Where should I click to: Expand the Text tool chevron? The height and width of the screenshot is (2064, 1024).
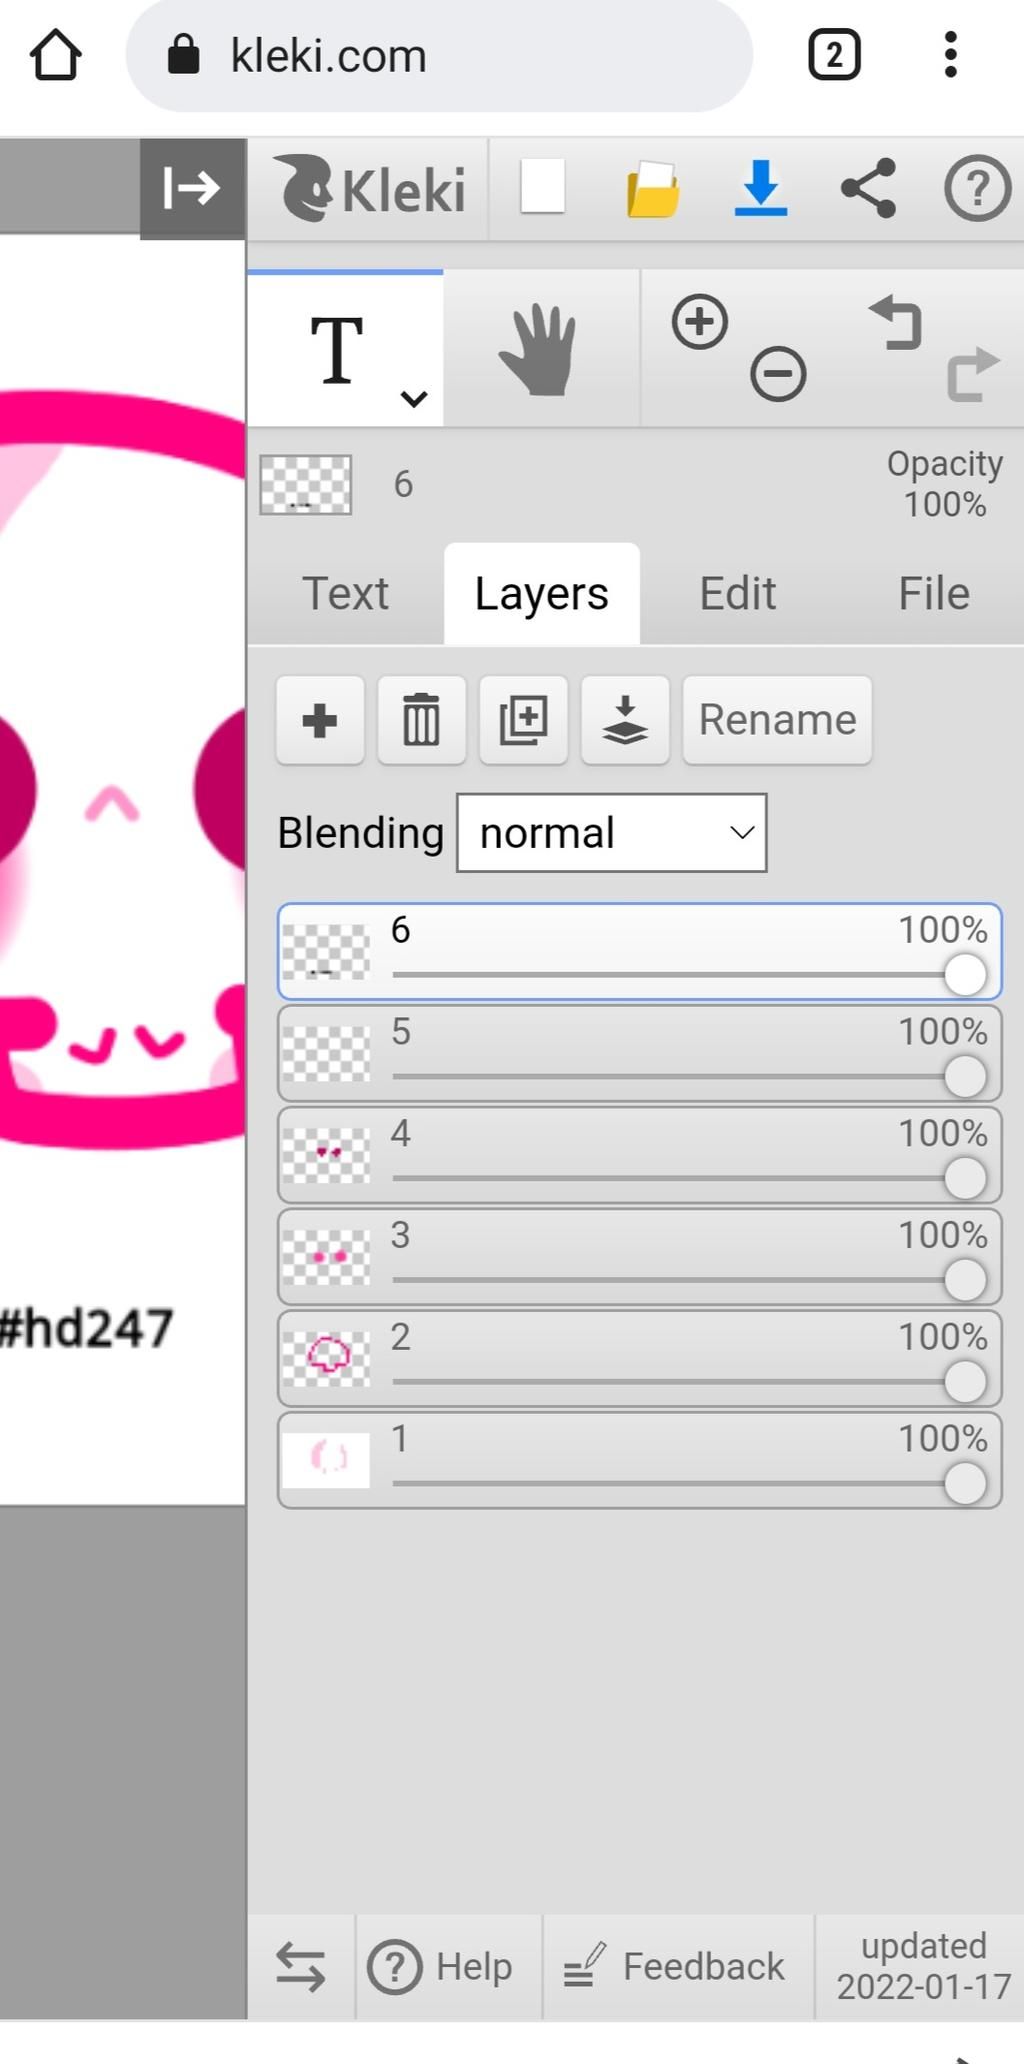tap(414, 399)
